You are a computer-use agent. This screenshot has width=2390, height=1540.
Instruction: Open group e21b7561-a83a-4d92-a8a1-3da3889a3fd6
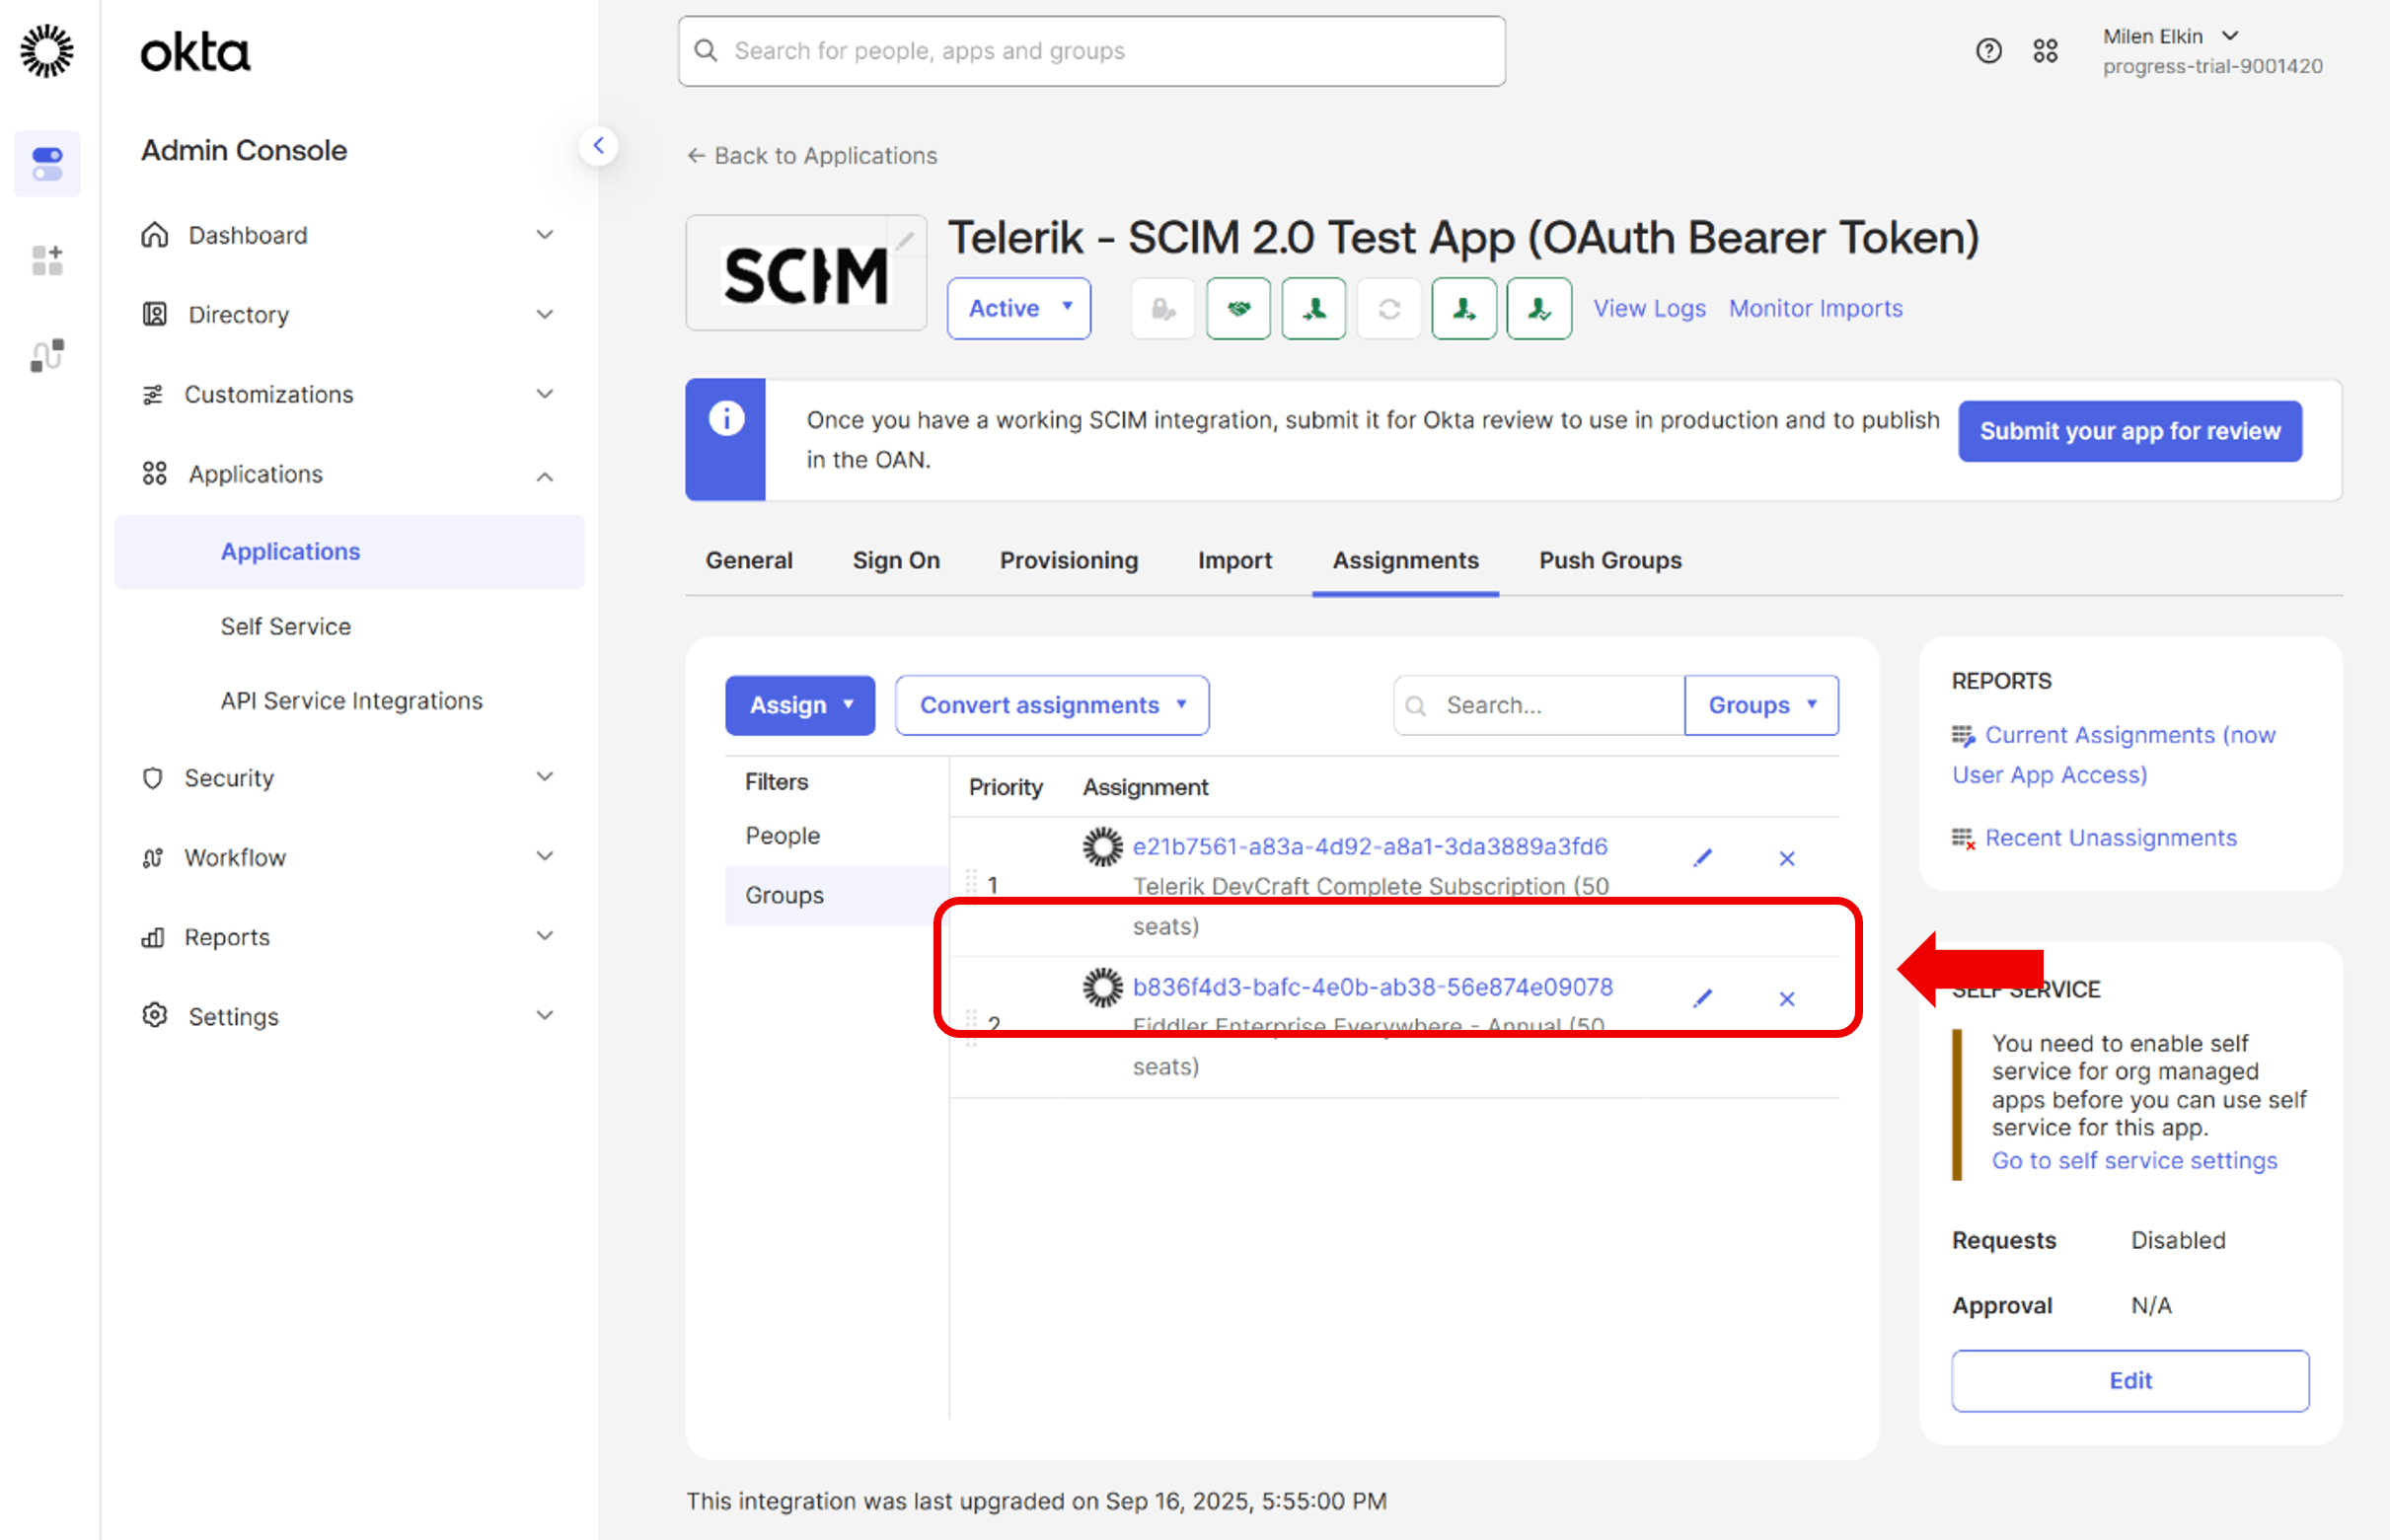1369,847
